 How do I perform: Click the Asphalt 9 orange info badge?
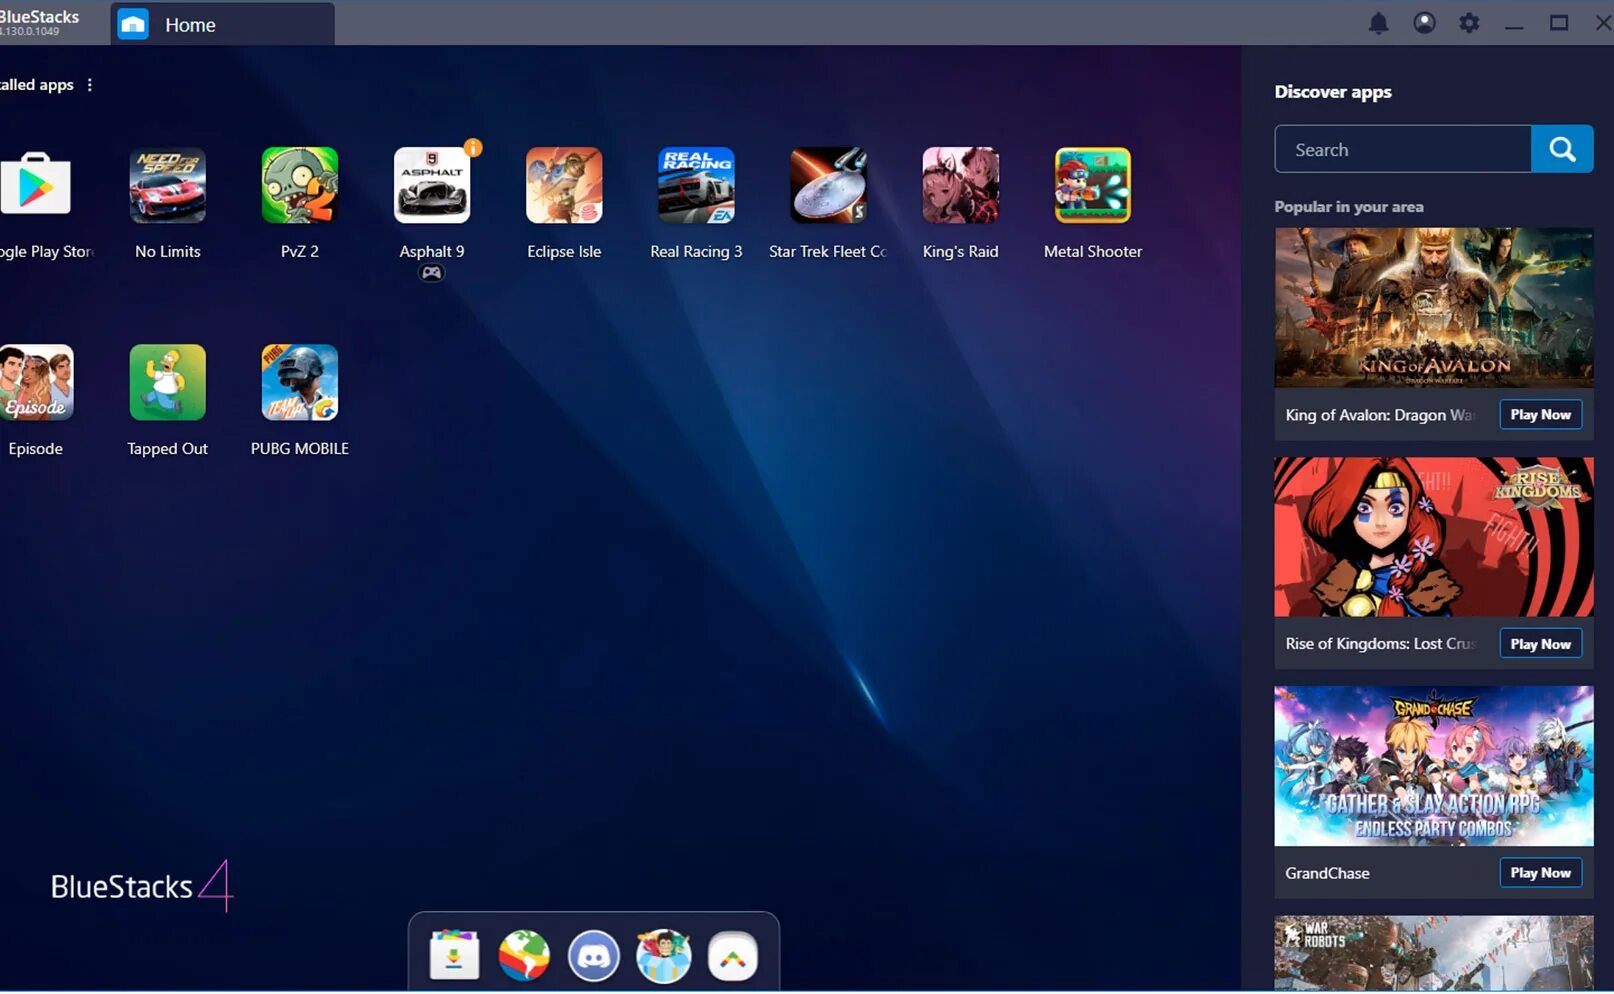coord(473,148)
